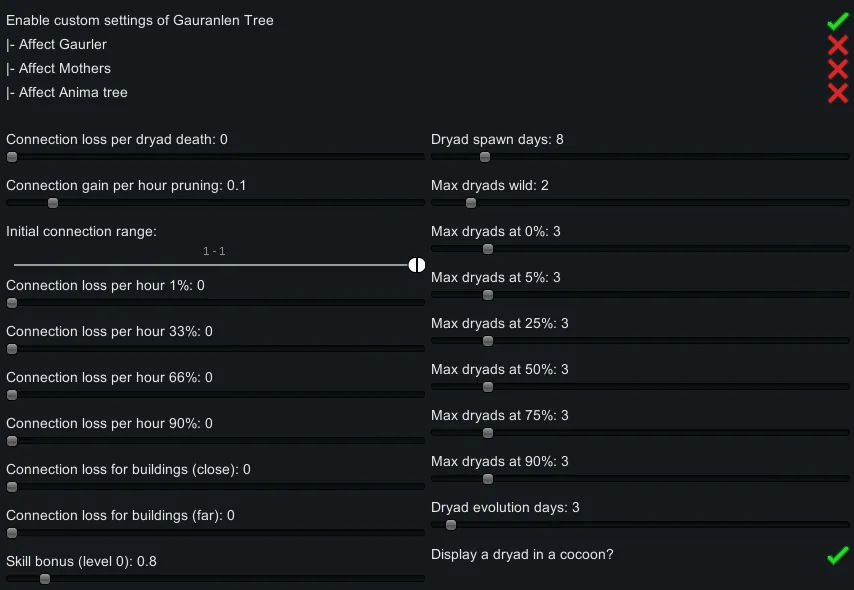The height and width of the screenshot is (590, 854).
Task: Click the Max dryads at 0% slider handle
Action: (488, 249)
